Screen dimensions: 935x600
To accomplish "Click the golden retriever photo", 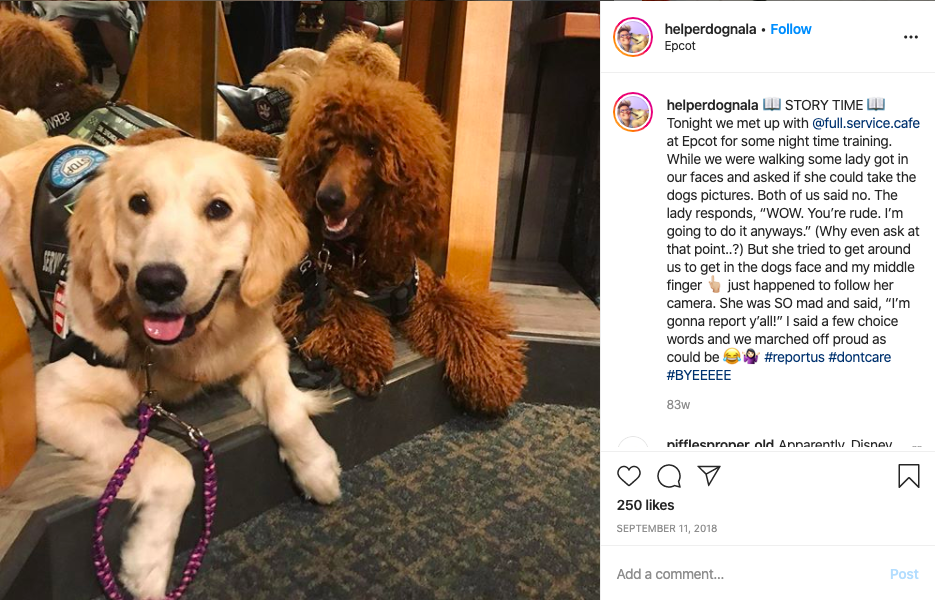I will pyautogui.click(x=300, y=300).
